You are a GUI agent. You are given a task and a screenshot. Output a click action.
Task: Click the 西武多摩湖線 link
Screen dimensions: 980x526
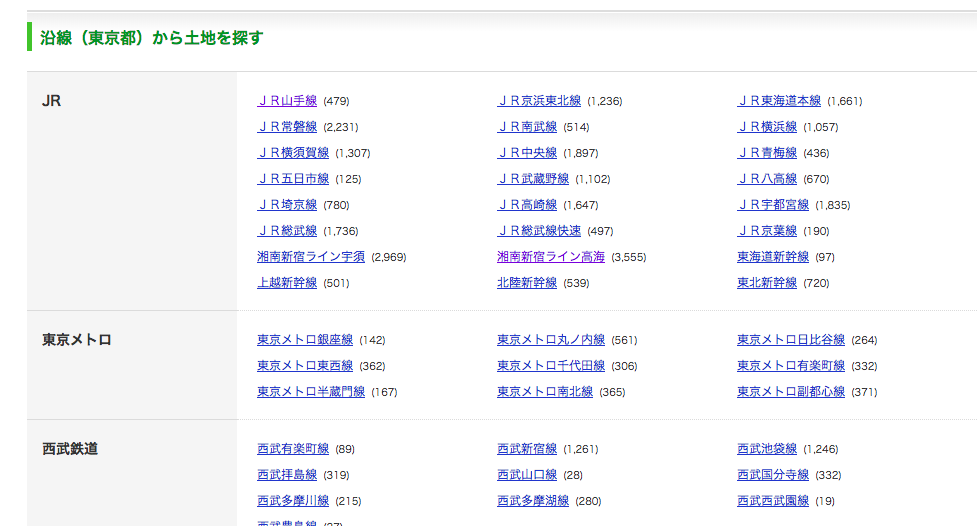click(x=533, y=501)
